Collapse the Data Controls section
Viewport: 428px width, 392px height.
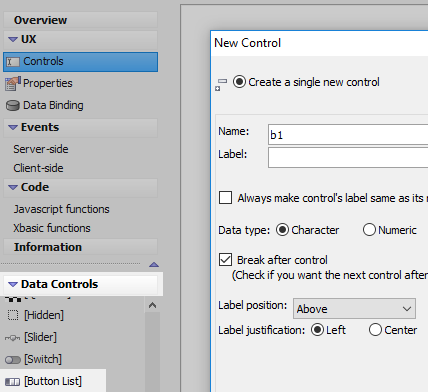point(13,284)
